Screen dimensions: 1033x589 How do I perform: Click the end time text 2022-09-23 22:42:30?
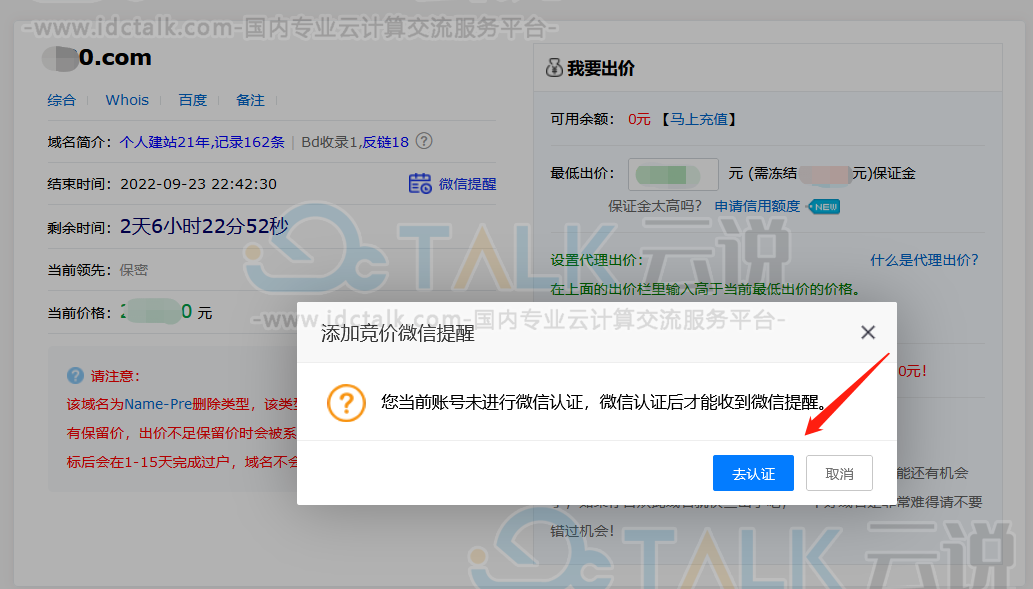pos(198,184)
